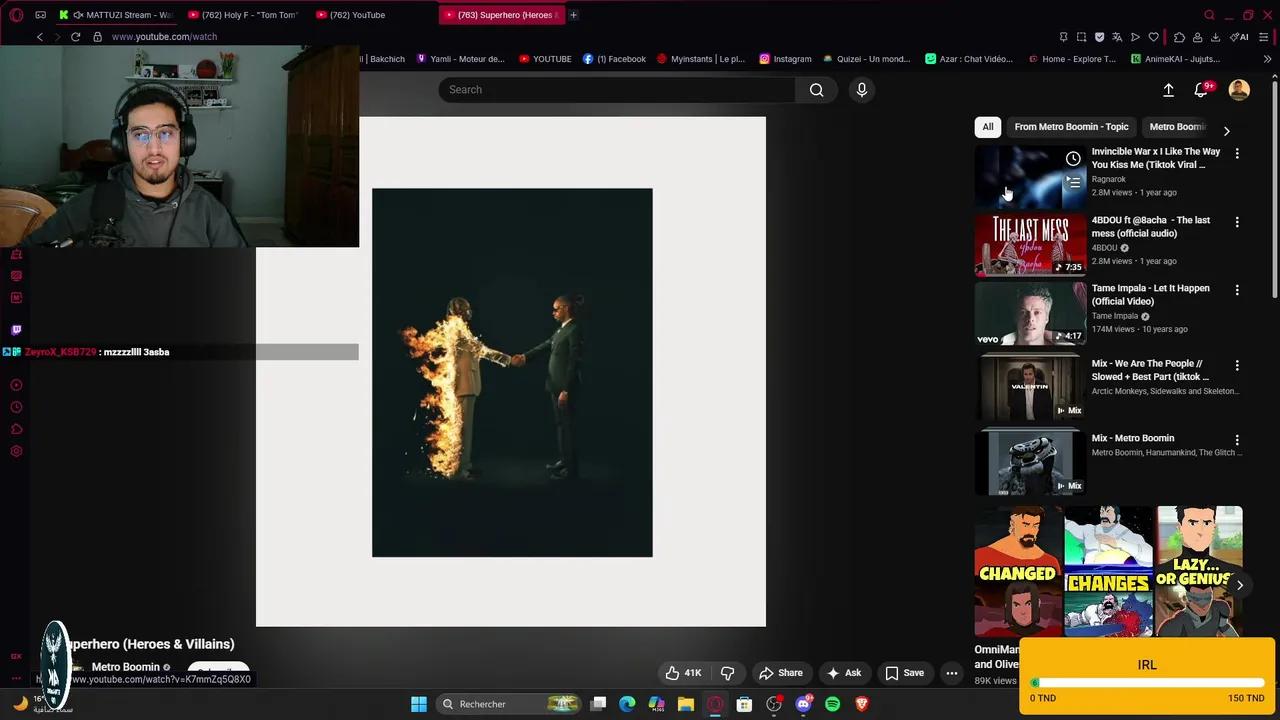
Task: Open Opera sidebar settings gear
Action: click(16, 451)
